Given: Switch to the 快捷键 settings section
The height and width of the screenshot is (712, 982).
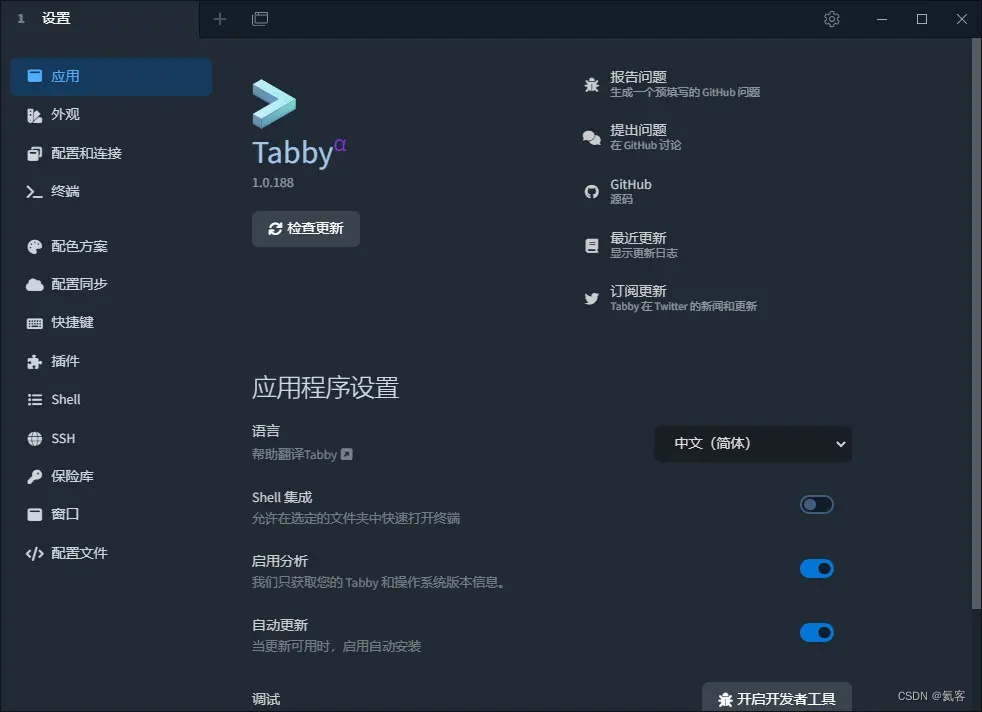Looking at the screenshot, I should click(111, 323).
